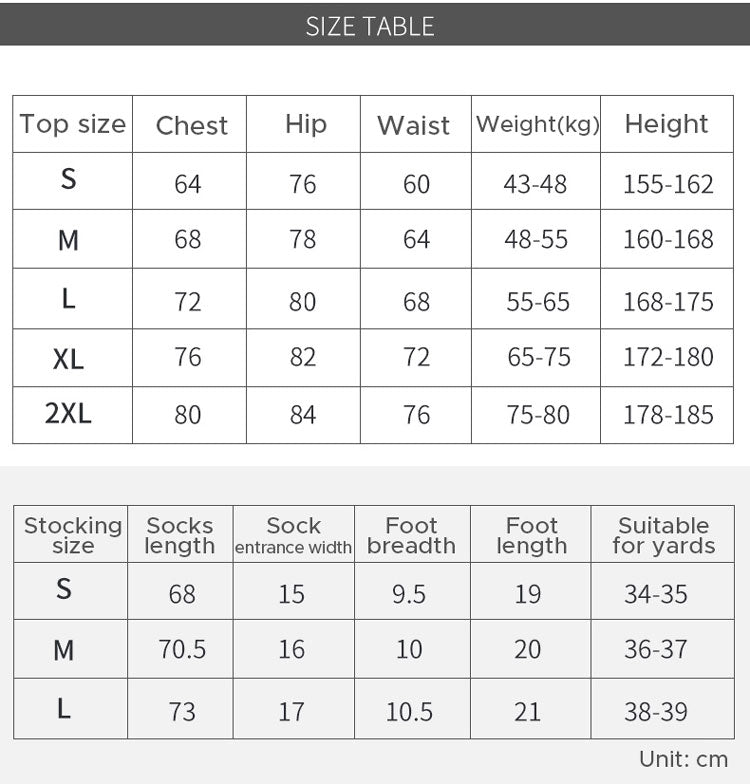Click the 178-185 height value

coord(668,414)
